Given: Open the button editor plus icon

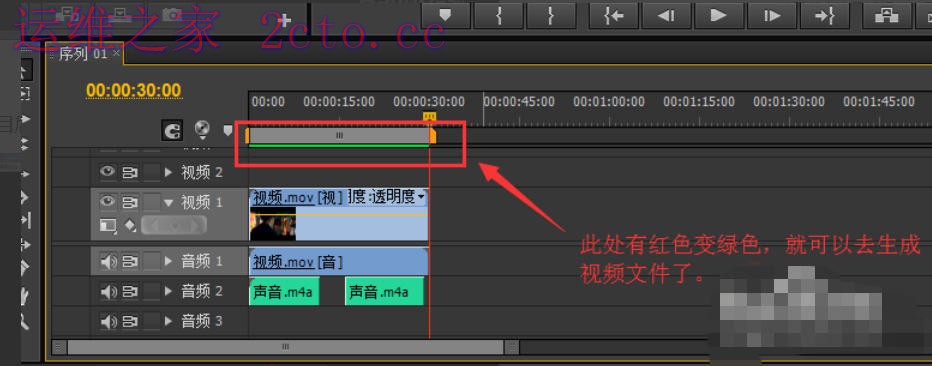Looking at the screenshot, I should [x=285, y=20].
